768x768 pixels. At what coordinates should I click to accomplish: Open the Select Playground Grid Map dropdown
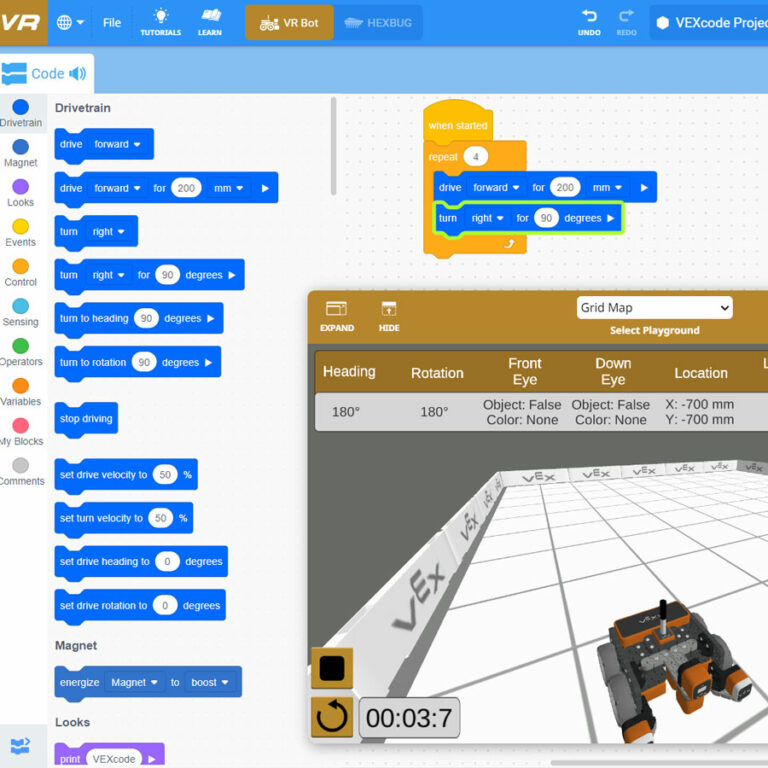[x=655, y=308]
